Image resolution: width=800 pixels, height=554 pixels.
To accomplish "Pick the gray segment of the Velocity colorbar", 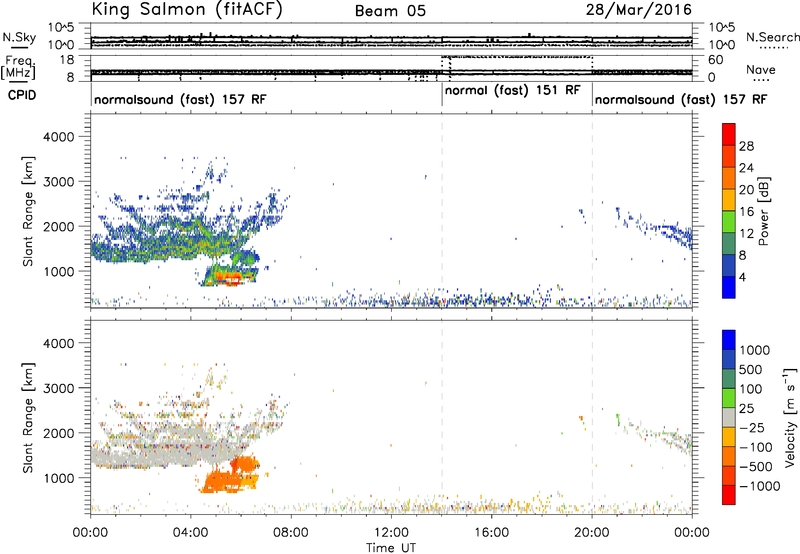I will (x=729, y=418).
